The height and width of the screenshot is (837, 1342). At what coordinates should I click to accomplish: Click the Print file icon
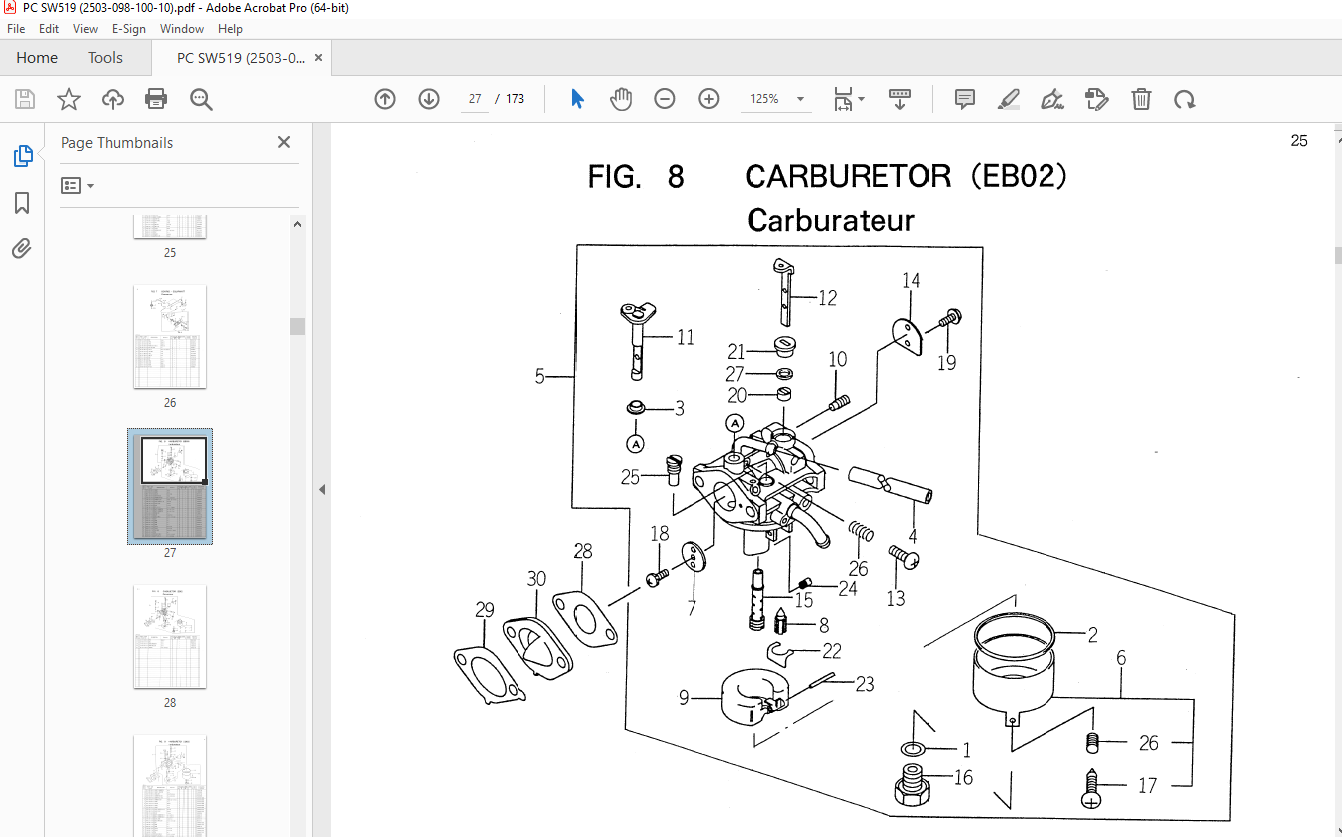(x=156, y=99)
